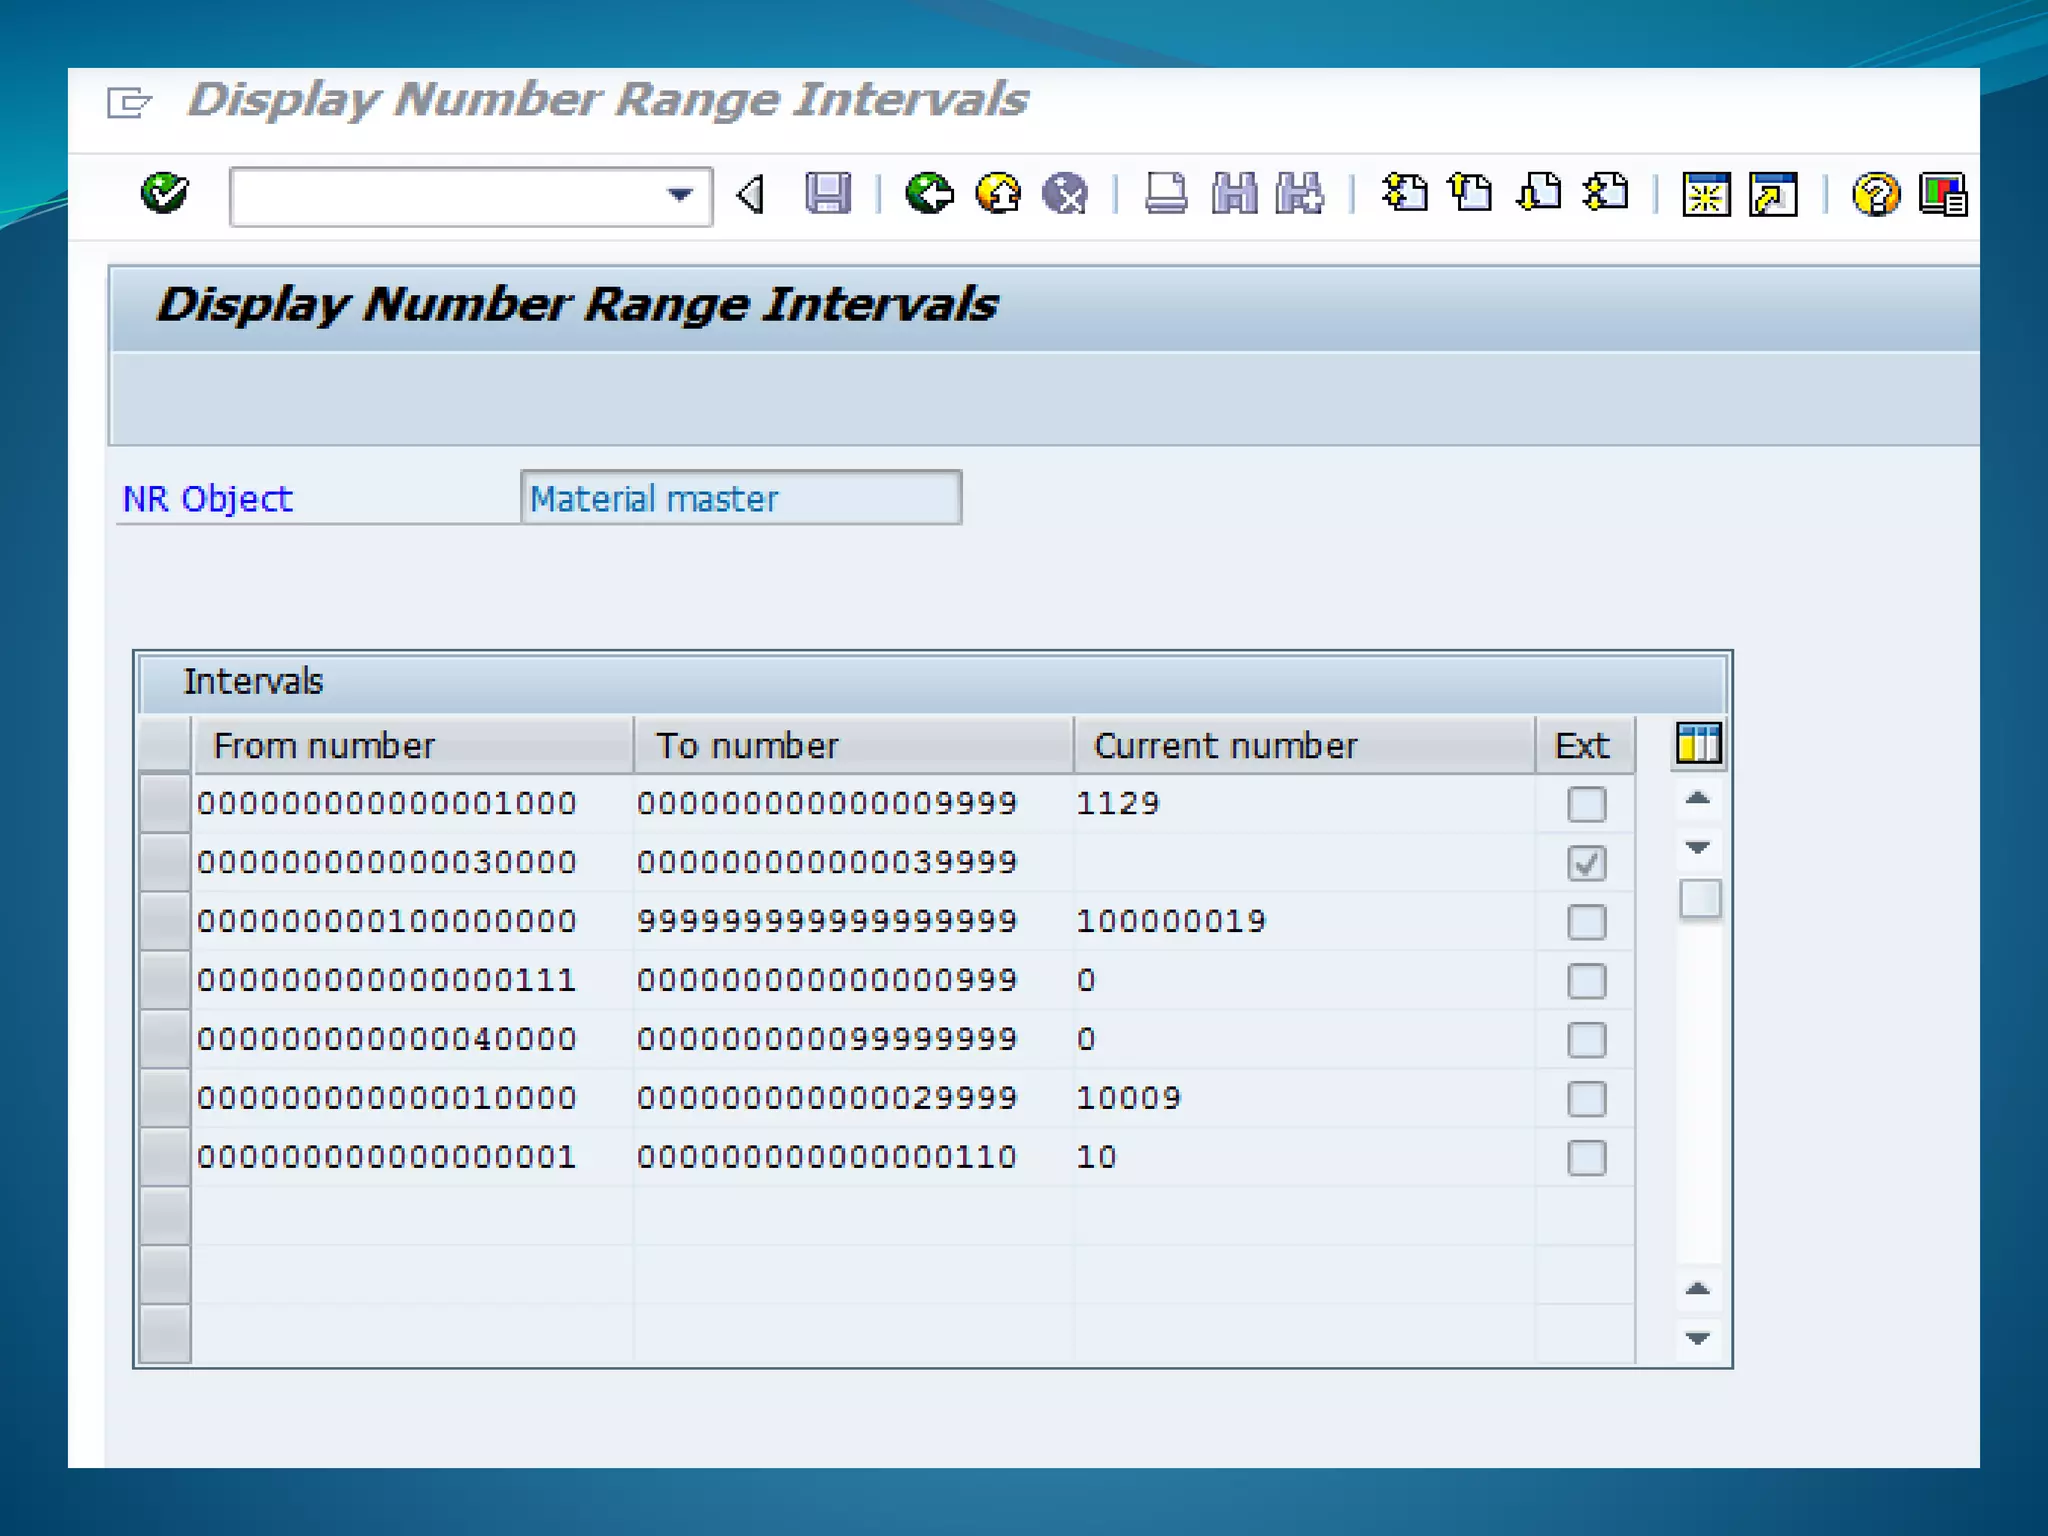
Task: Click the Print icon
Action: coord(1165,193)
